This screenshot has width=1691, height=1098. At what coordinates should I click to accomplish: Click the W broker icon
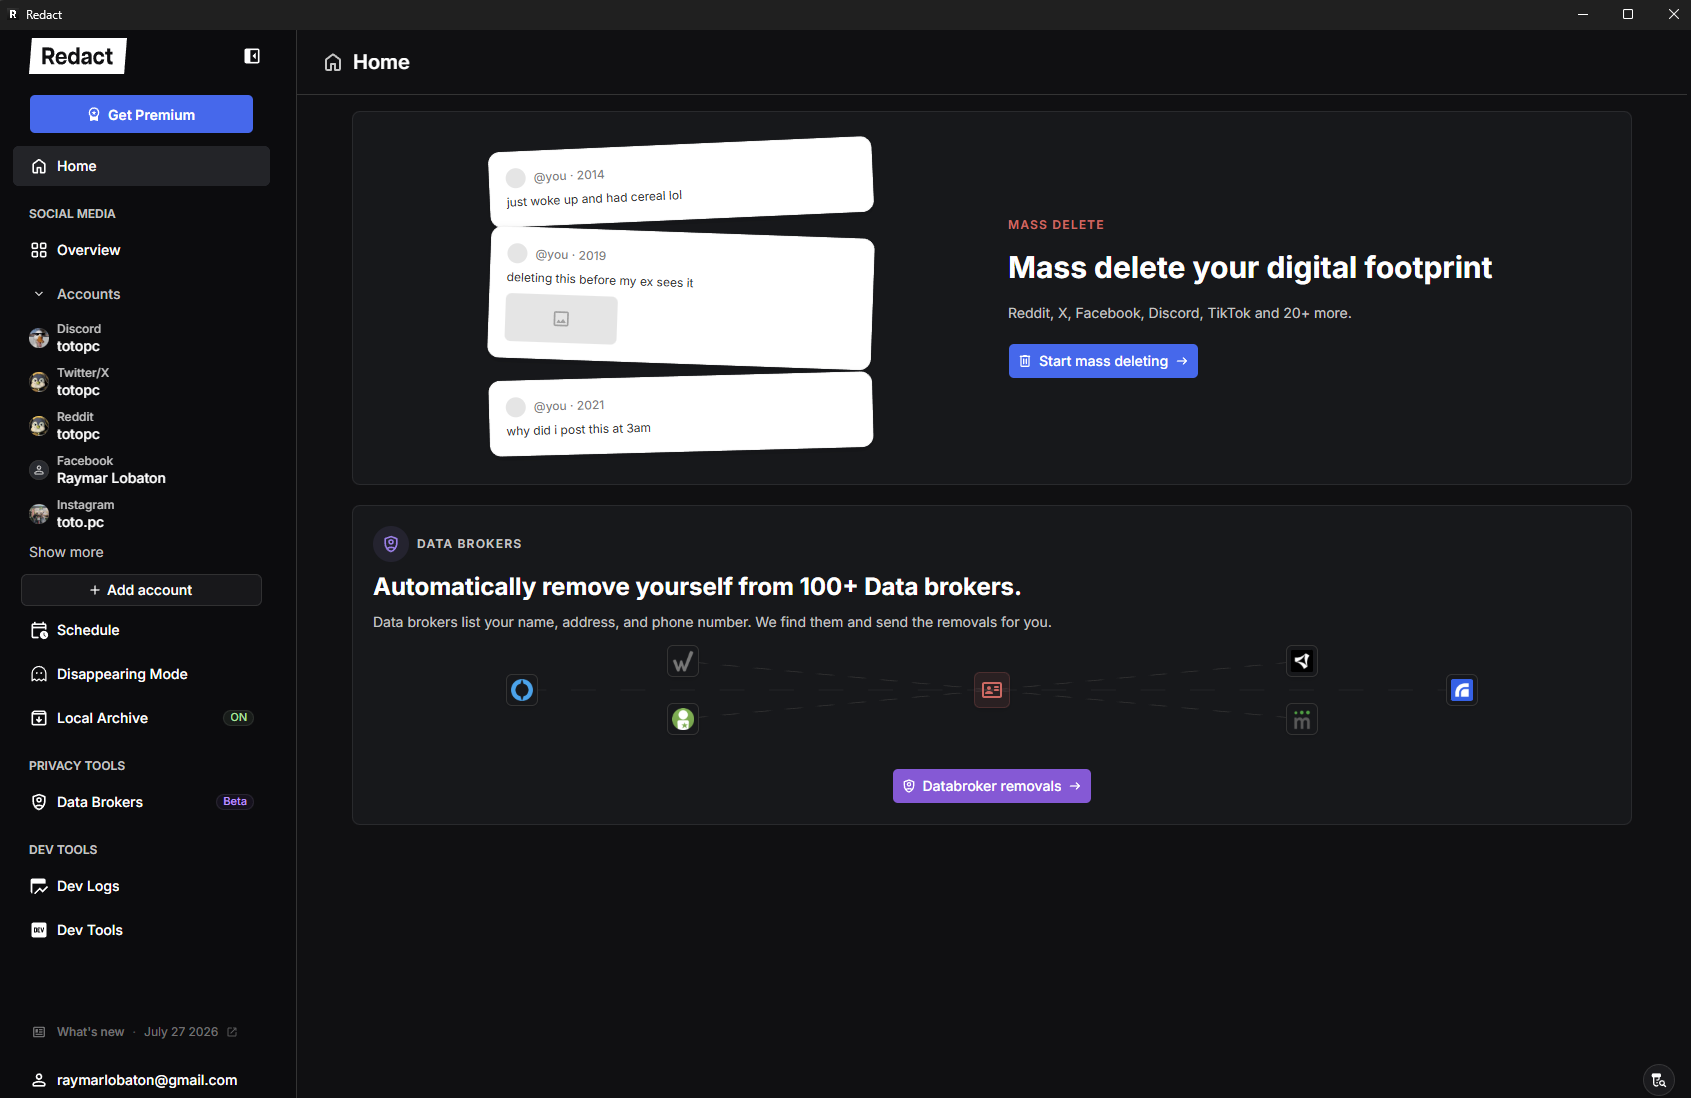[683, 661]
